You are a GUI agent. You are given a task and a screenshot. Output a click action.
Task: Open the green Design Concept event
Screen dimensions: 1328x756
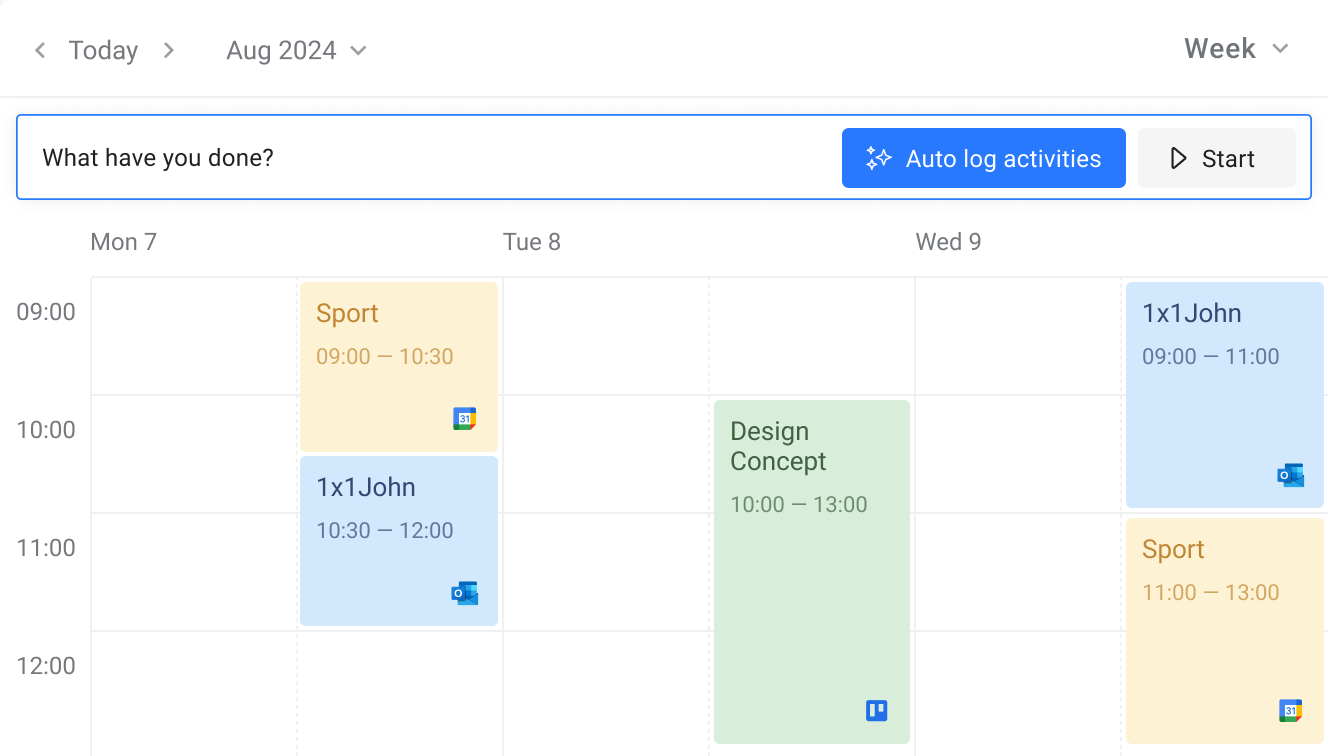811,570
